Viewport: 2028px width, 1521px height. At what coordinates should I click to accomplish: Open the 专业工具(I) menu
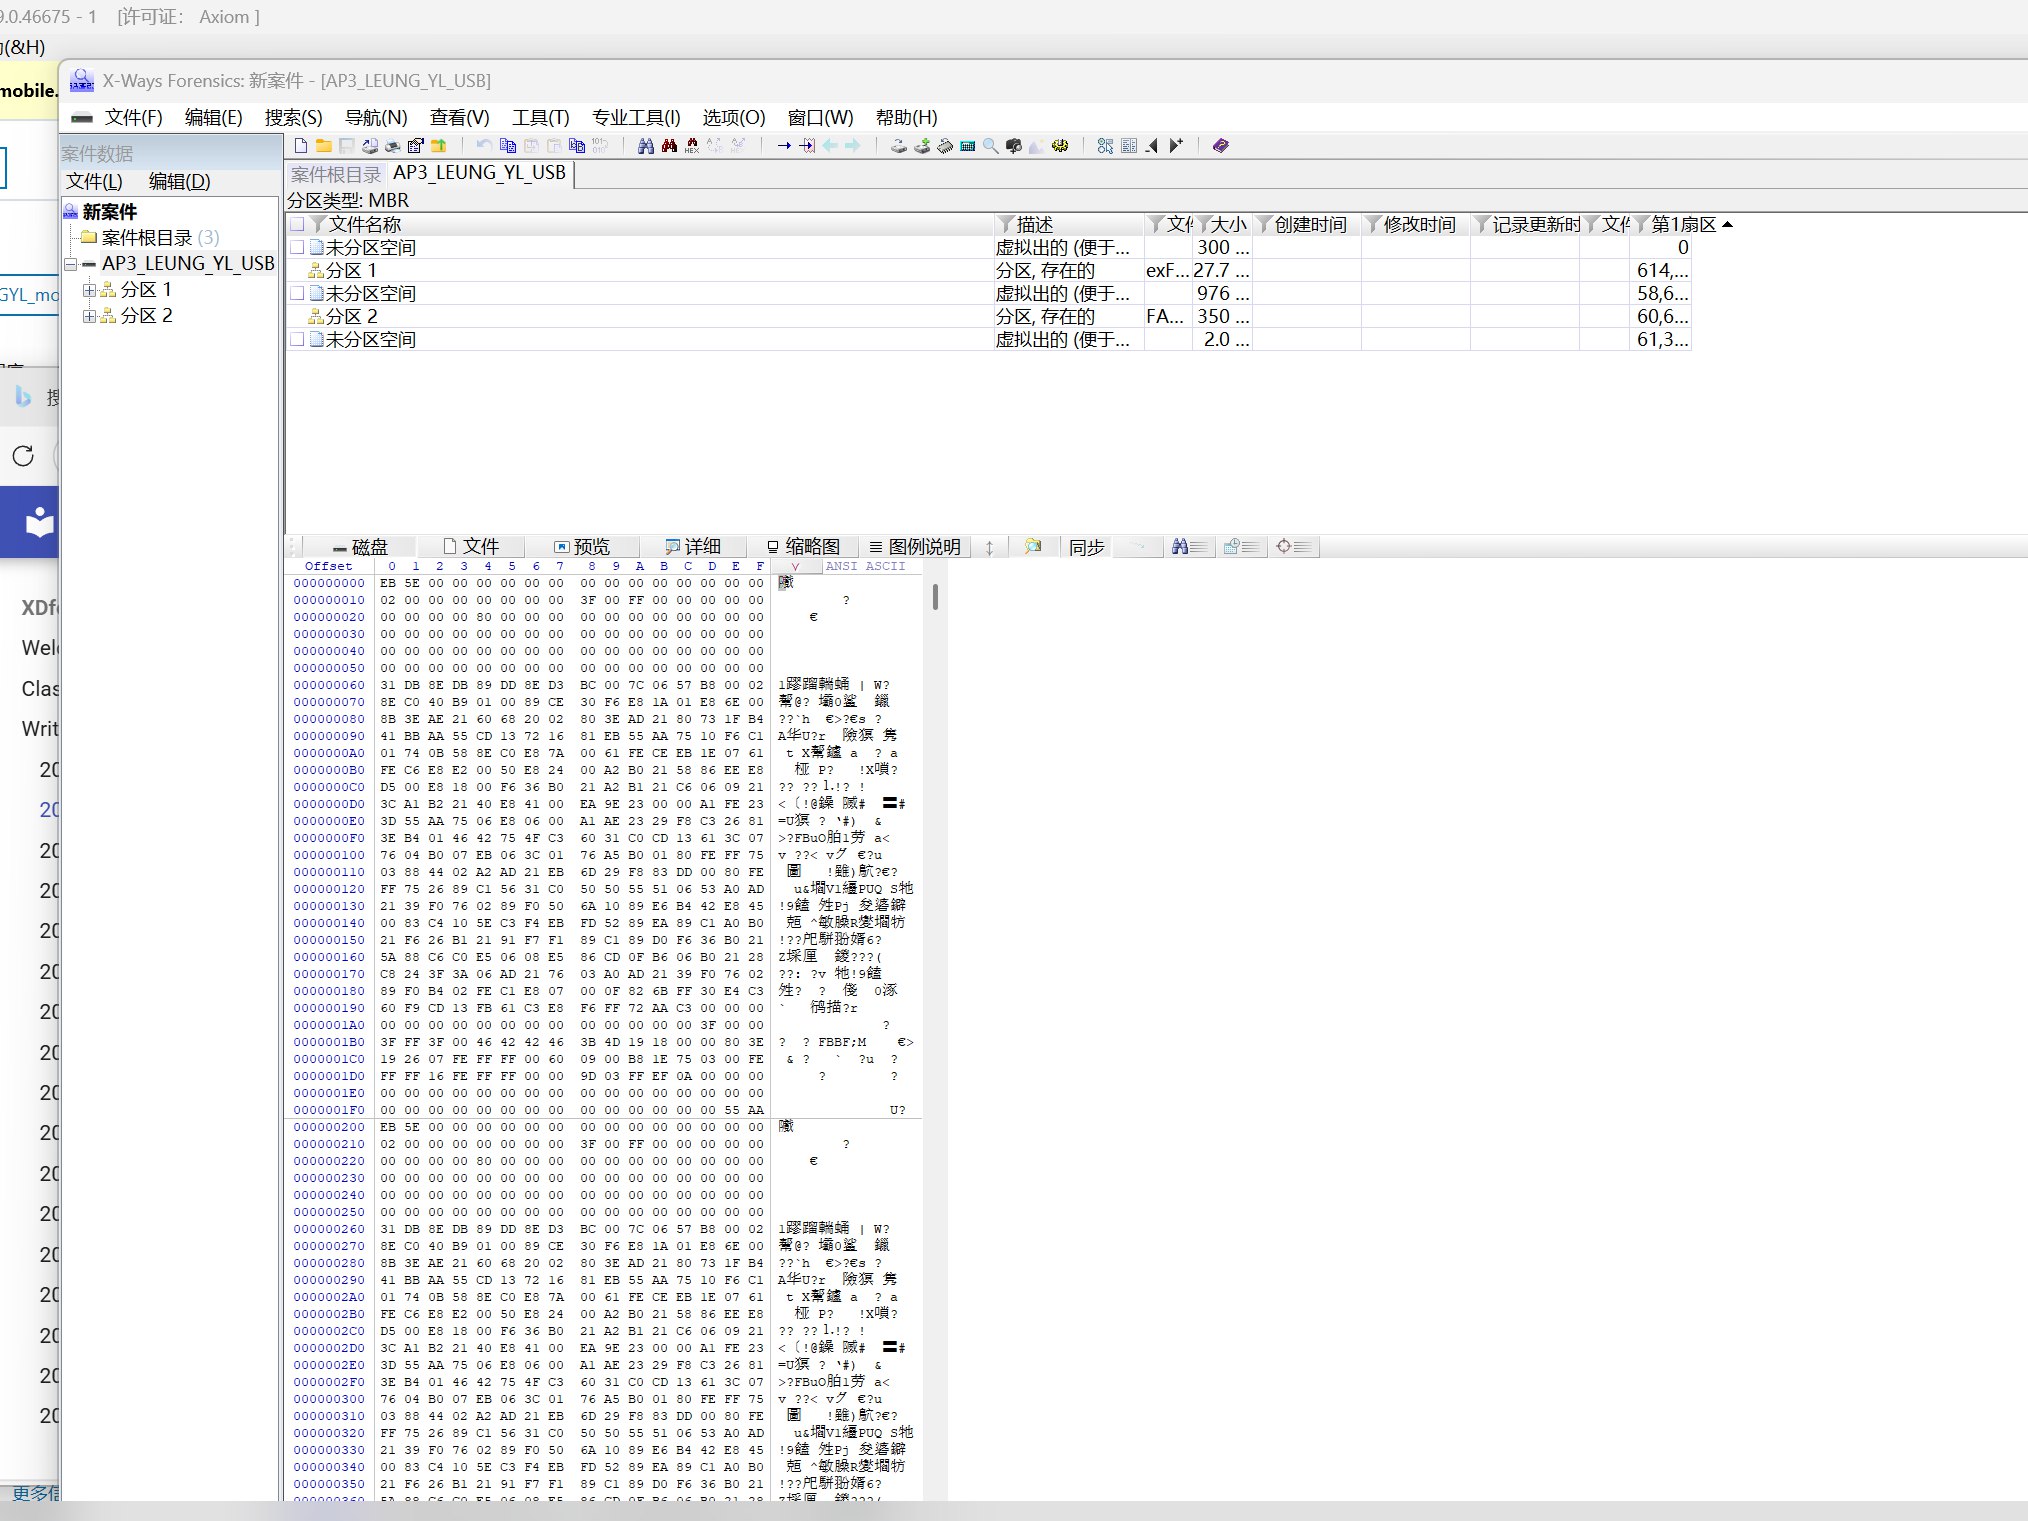click(635, 117)
